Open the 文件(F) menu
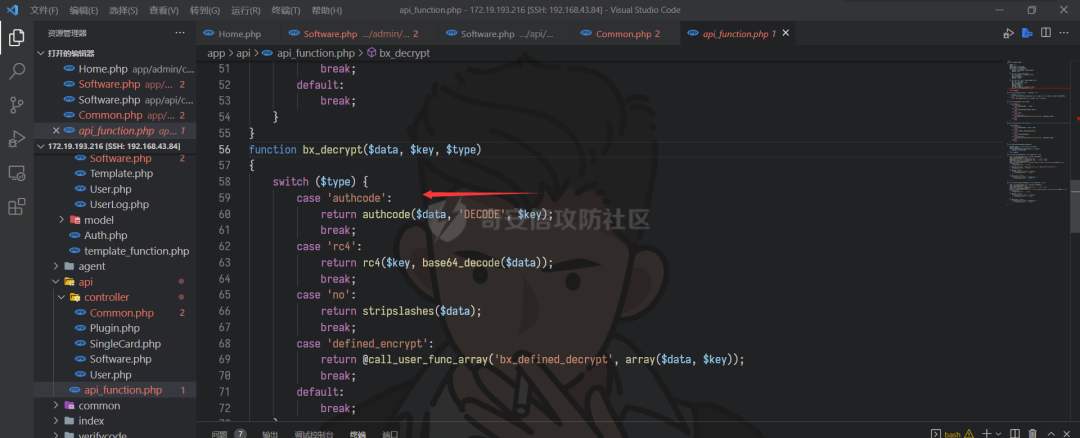1080x438 pixels. [44, 10]
